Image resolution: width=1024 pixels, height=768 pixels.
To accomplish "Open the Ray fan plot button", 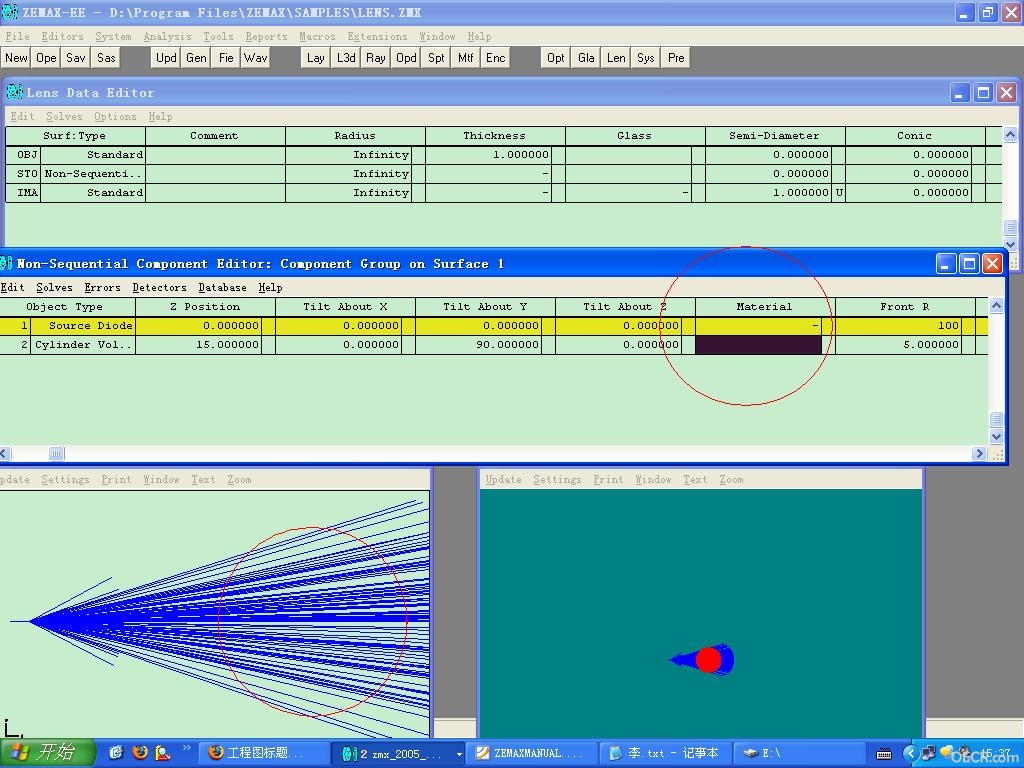I will click(376, 58).
